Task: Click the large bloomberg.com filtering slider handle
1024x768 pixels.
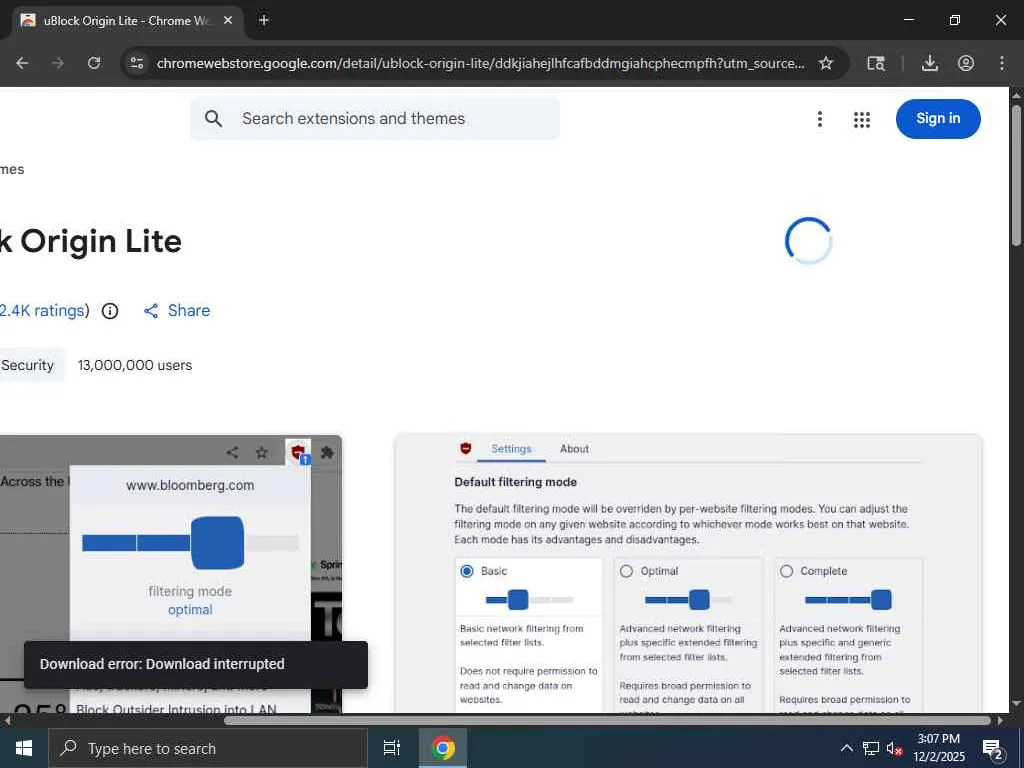Action: [x=217, y=543]
